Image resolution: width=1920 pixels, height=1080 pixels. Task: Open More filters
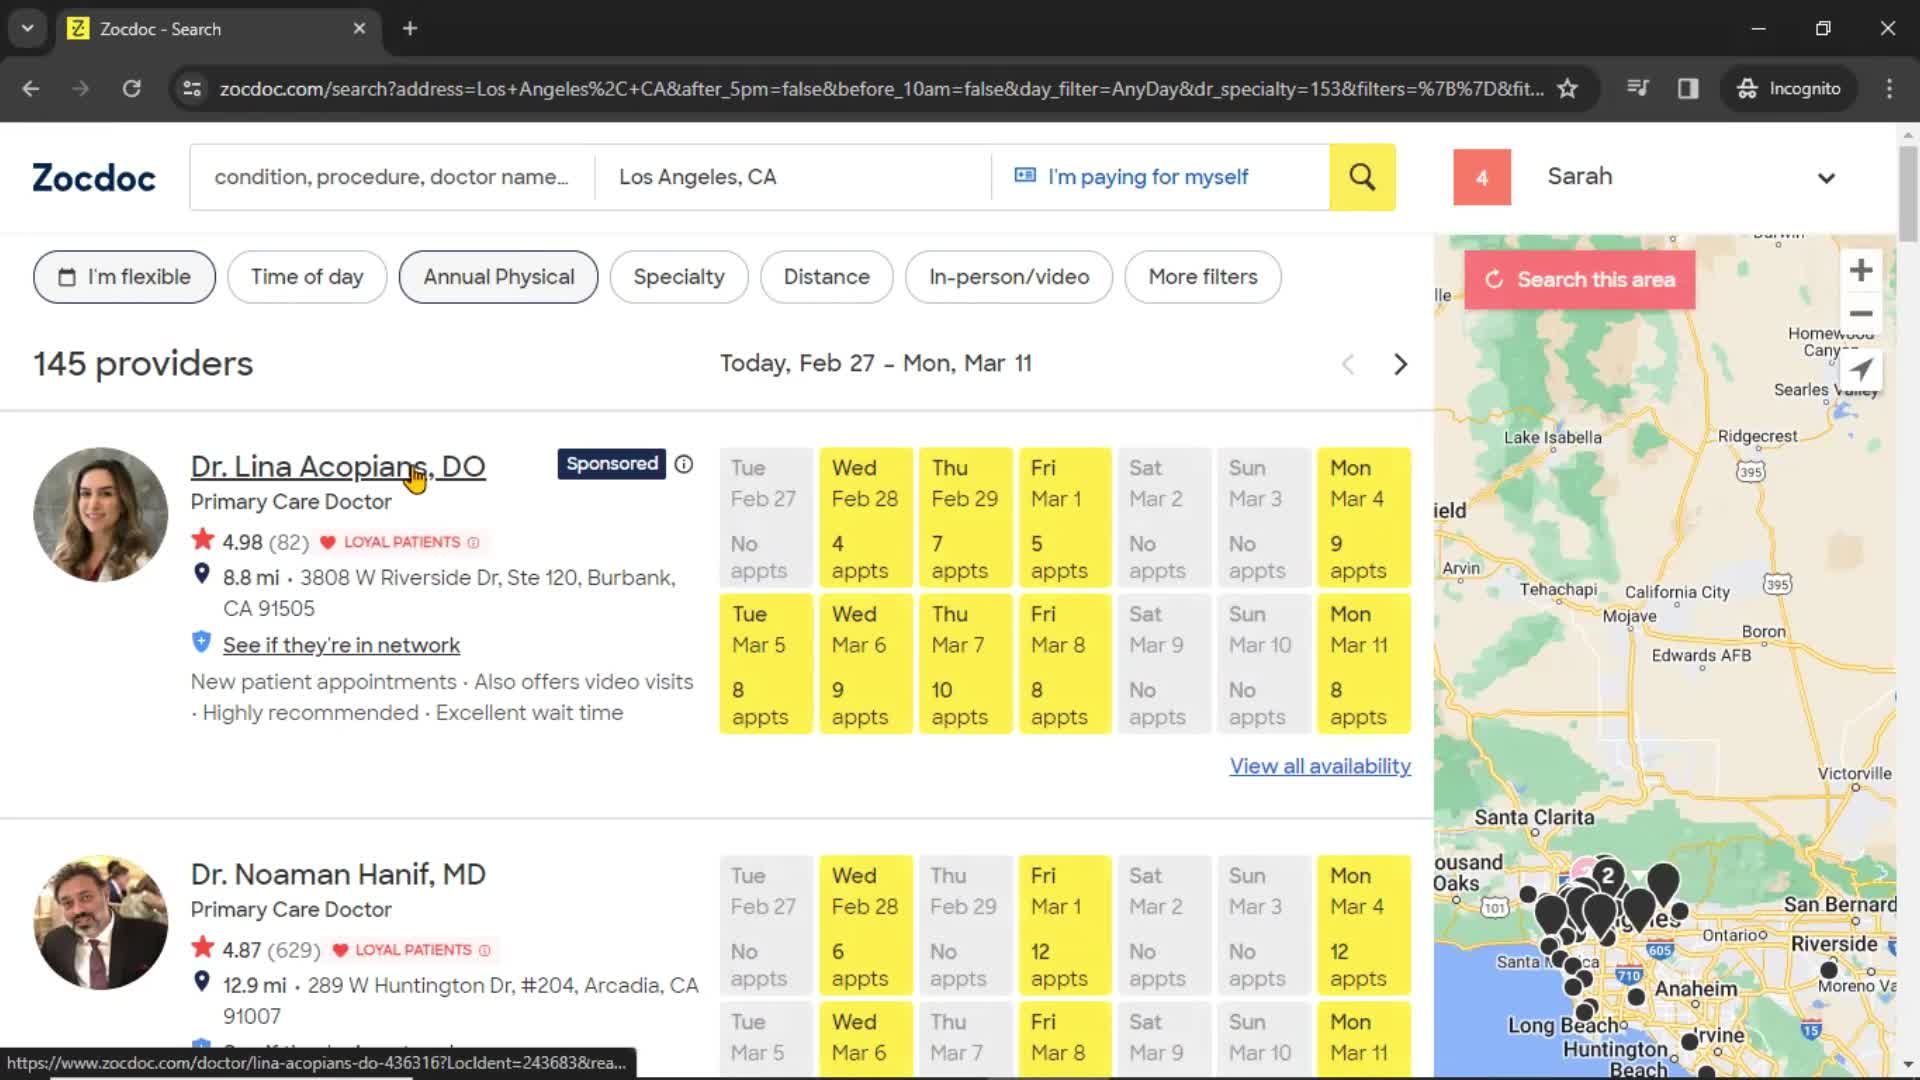tap(1203, 277)
